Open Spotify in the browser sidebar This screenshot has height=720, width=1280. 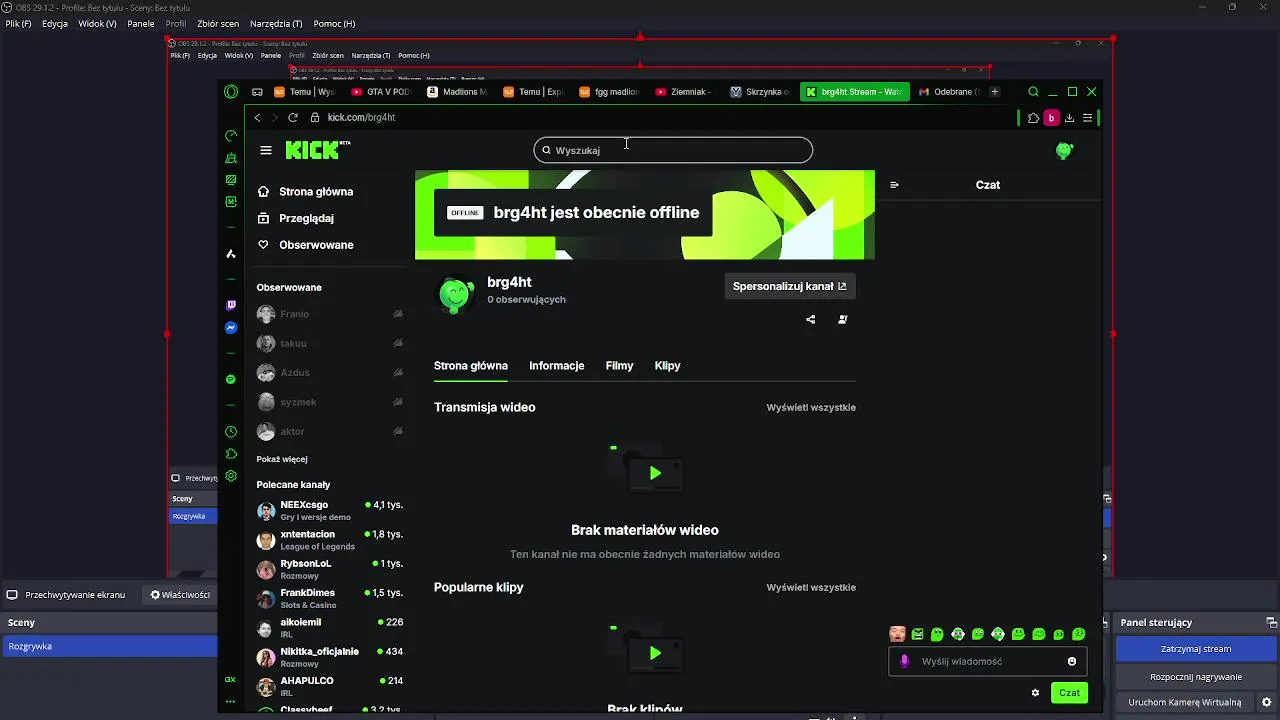[231, 379]
